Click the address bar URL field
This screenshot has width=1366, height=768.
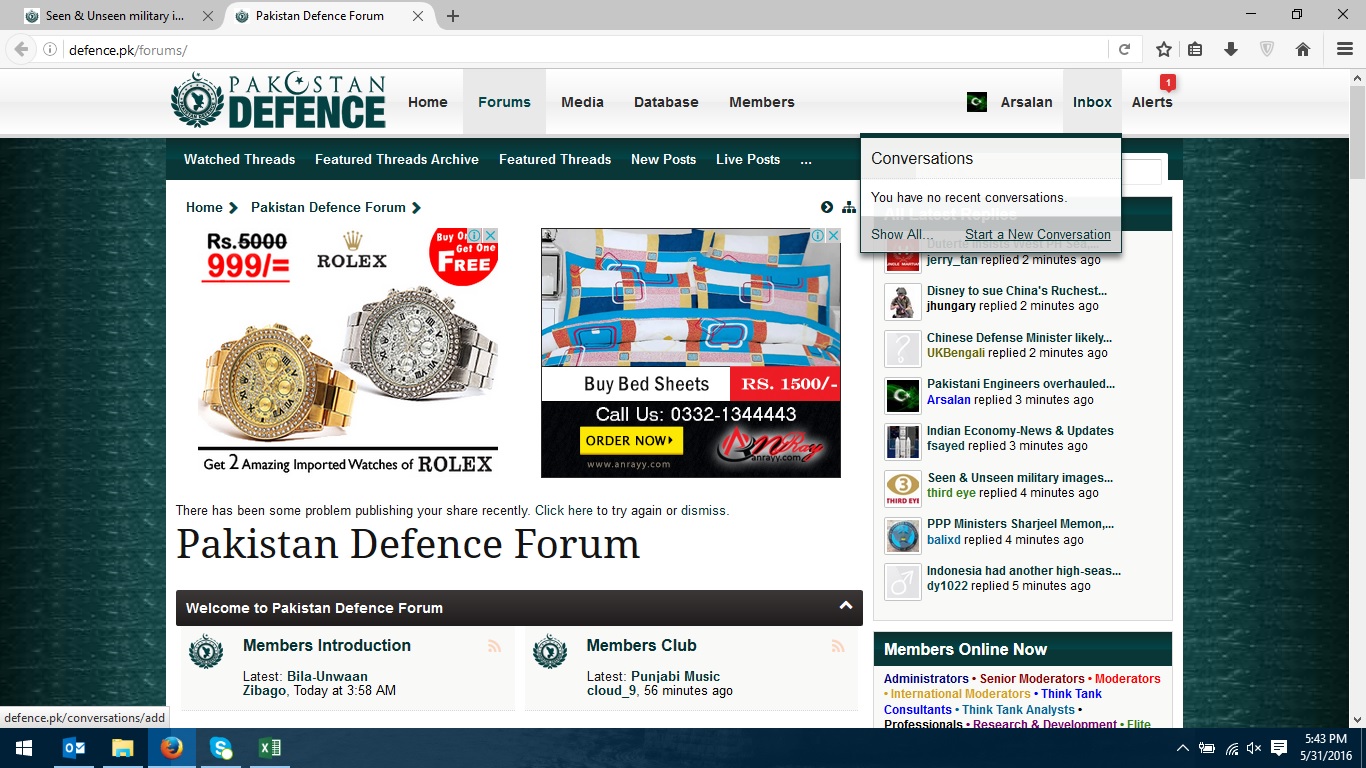click(585, 50)
